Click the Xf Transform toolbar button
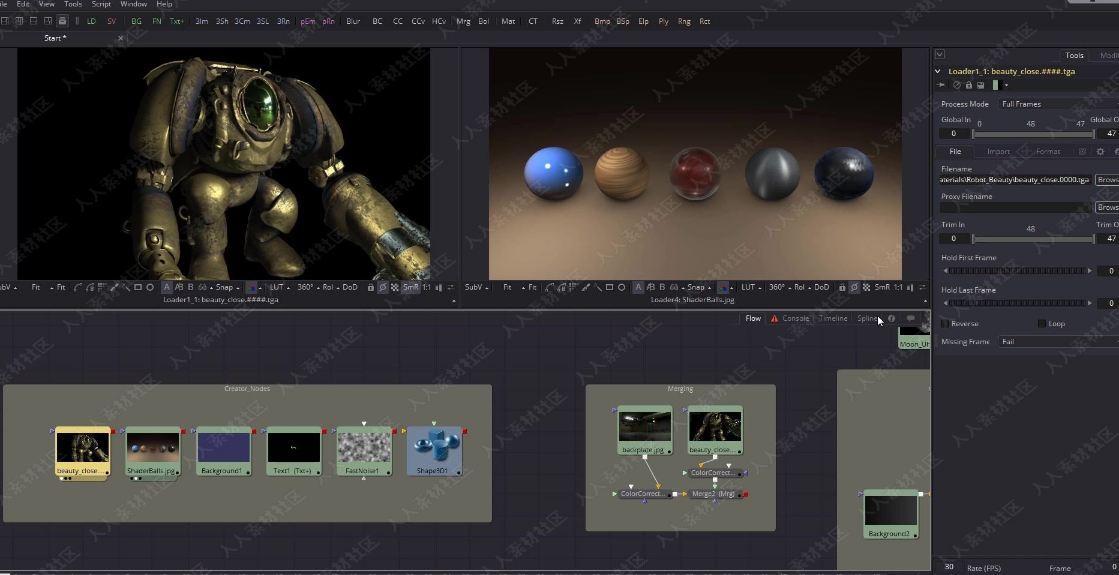Viewport: 1119px width, 575px height. (x=577, y=21)
